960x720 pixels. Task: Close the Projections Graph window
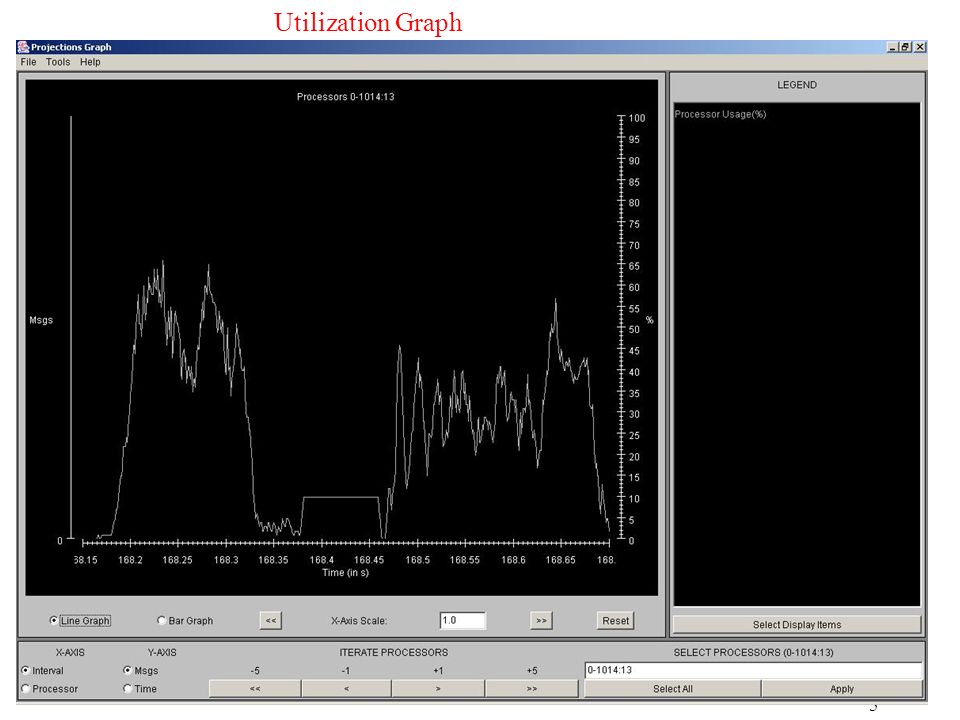(920, 47)
